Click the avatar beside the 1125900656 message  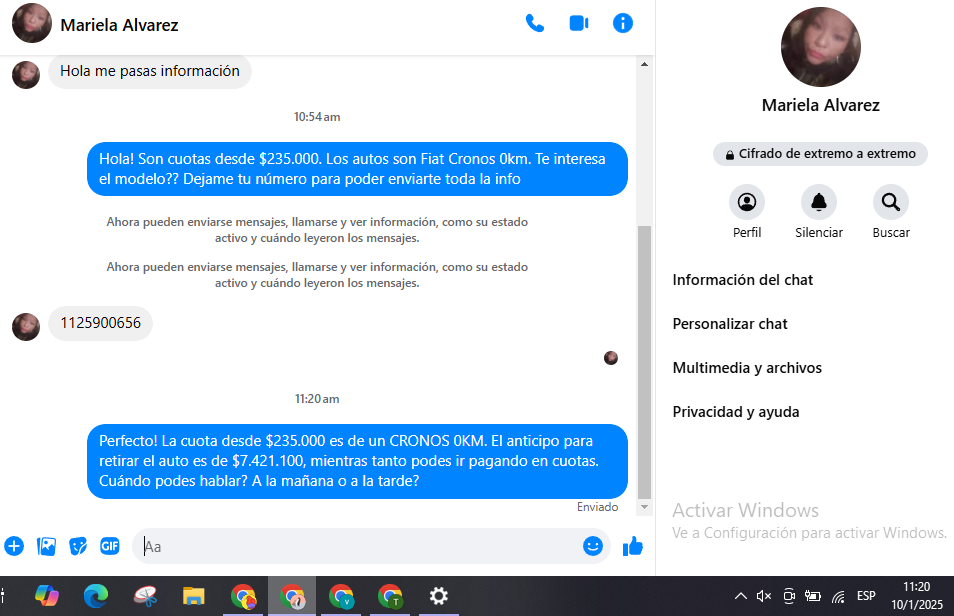click(x=26, y=327)
